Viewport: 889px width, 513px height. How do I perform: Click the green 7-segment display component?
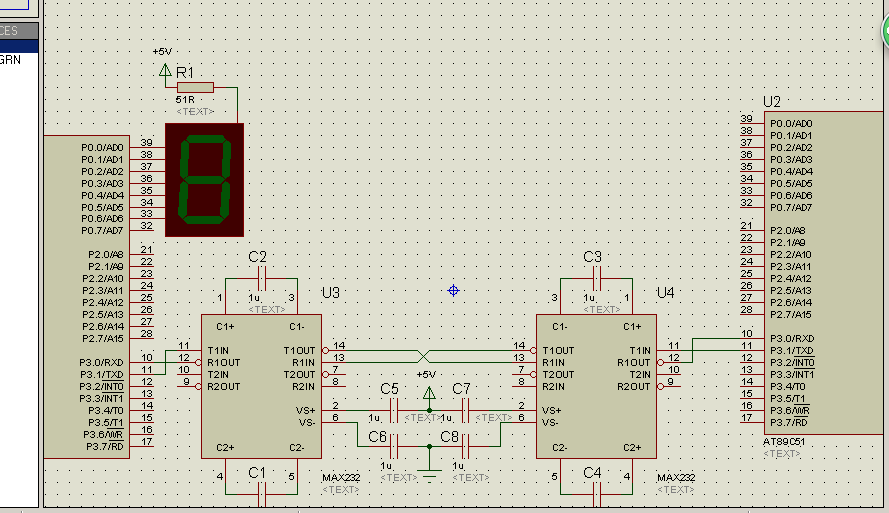coord(205,180)
